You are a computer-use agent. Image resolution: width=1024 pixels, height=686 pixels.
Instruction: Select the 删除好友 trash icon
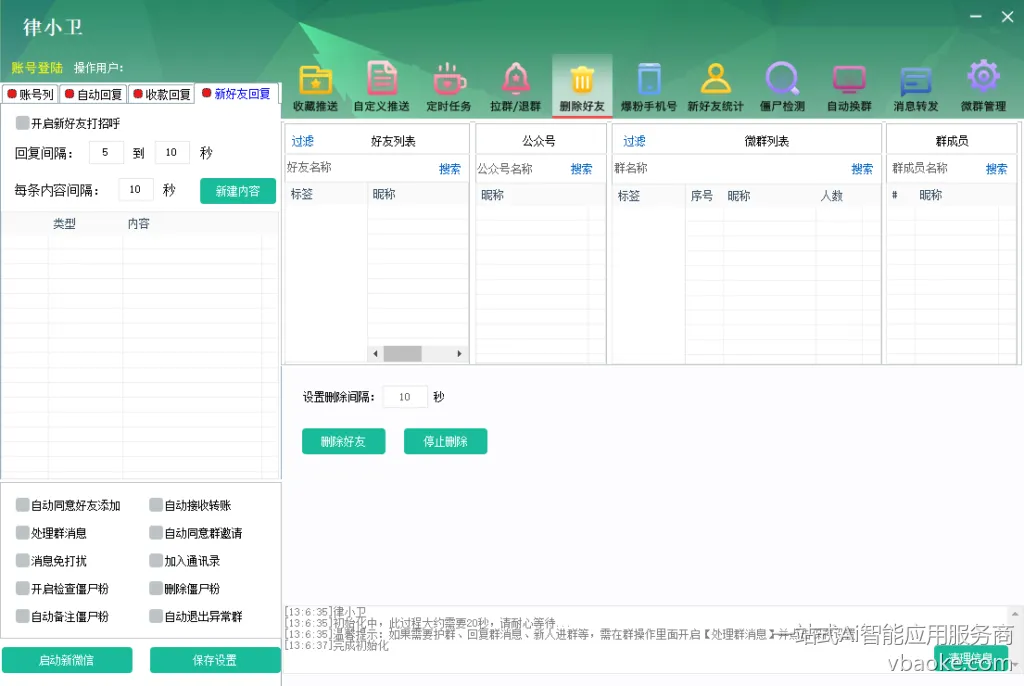tap(582, 87)
